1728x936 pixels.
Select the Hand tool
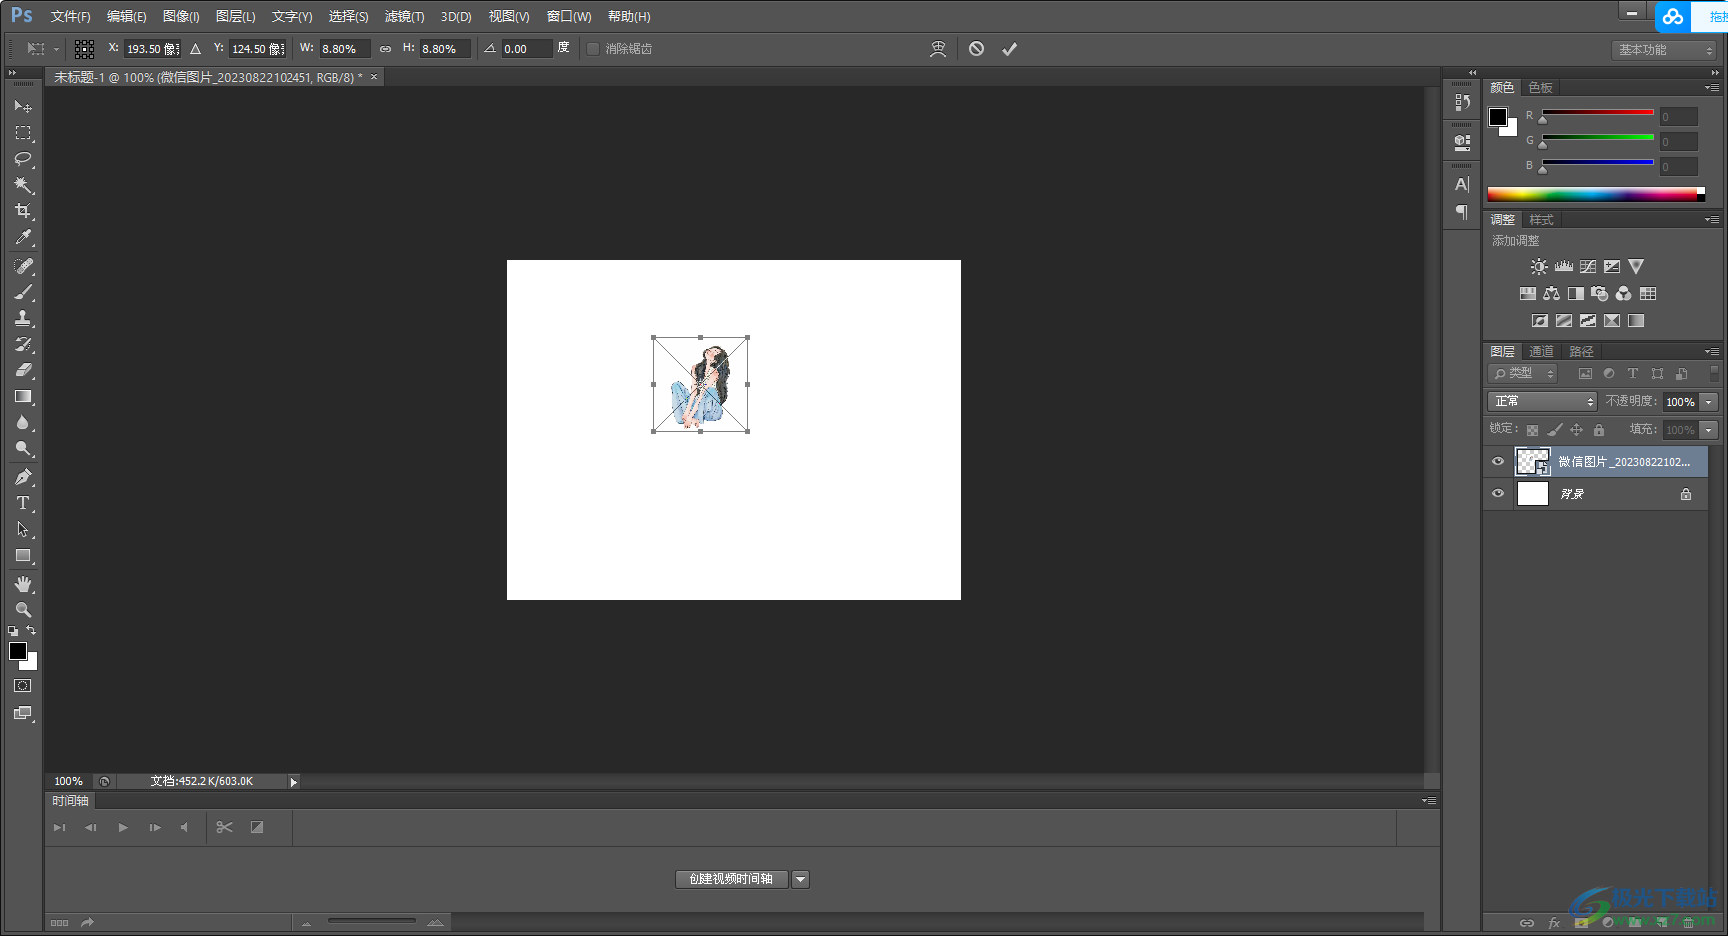point(23,584)
